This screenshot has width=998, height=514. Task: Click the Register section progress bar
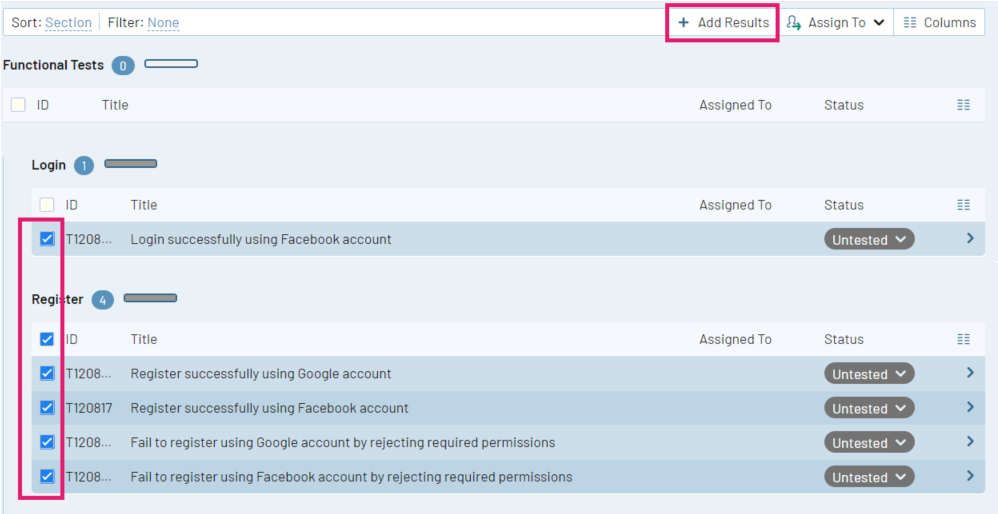[x=150, y=298]
